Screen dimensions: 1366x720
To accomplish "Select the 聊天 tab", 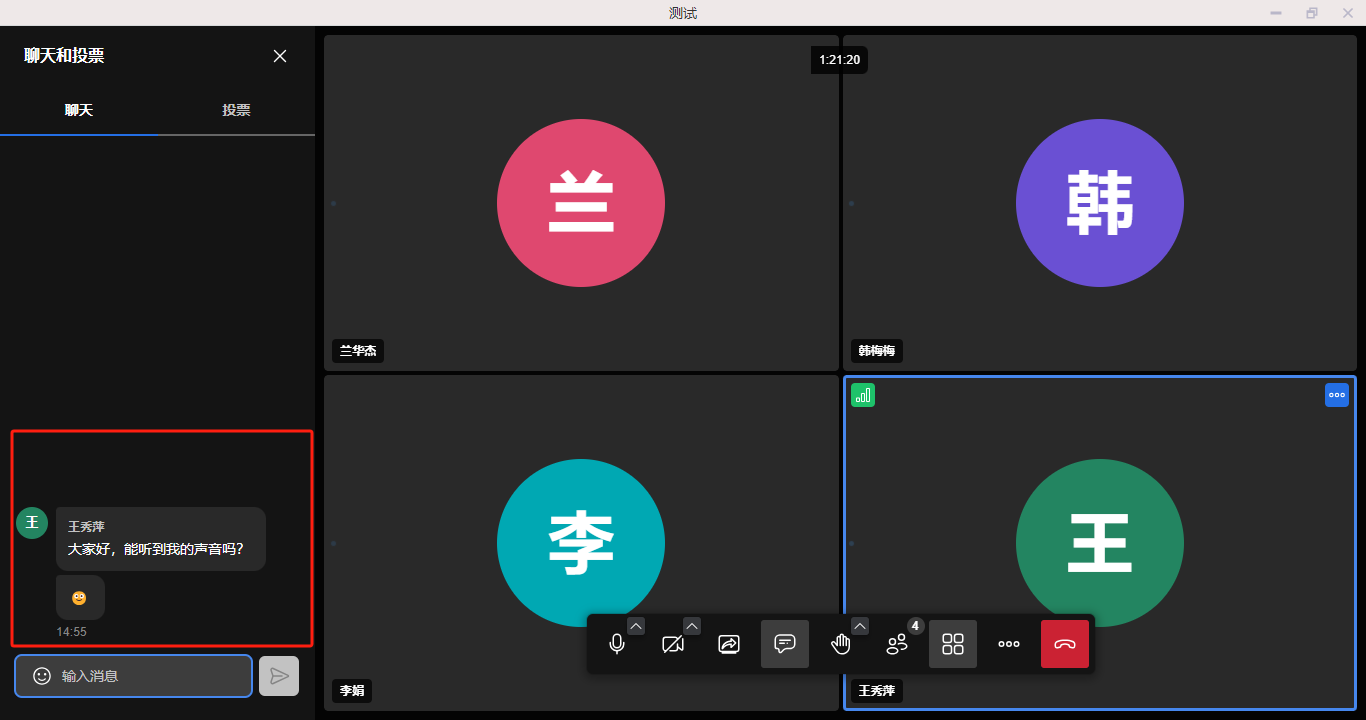I will [x=79, y=110].
